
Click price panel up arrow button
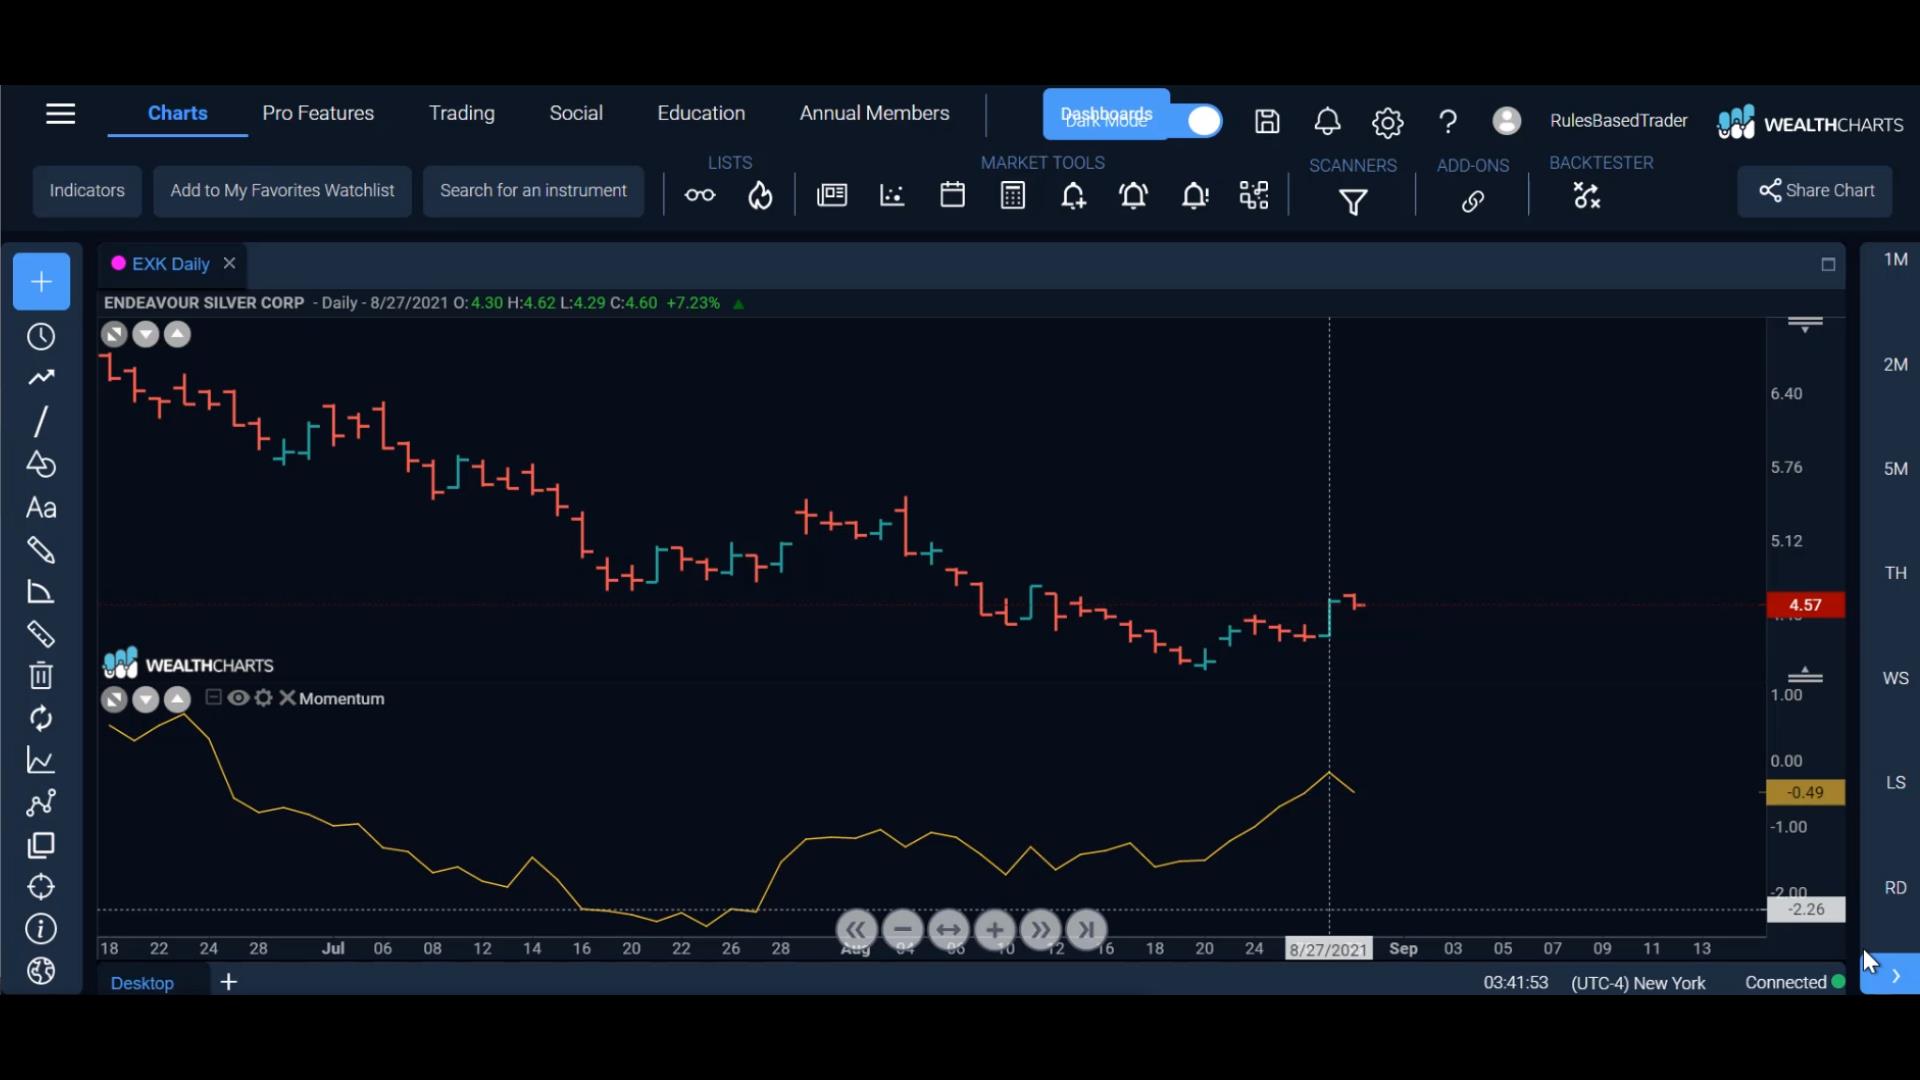pyautogui.click(x=177, y=335)
